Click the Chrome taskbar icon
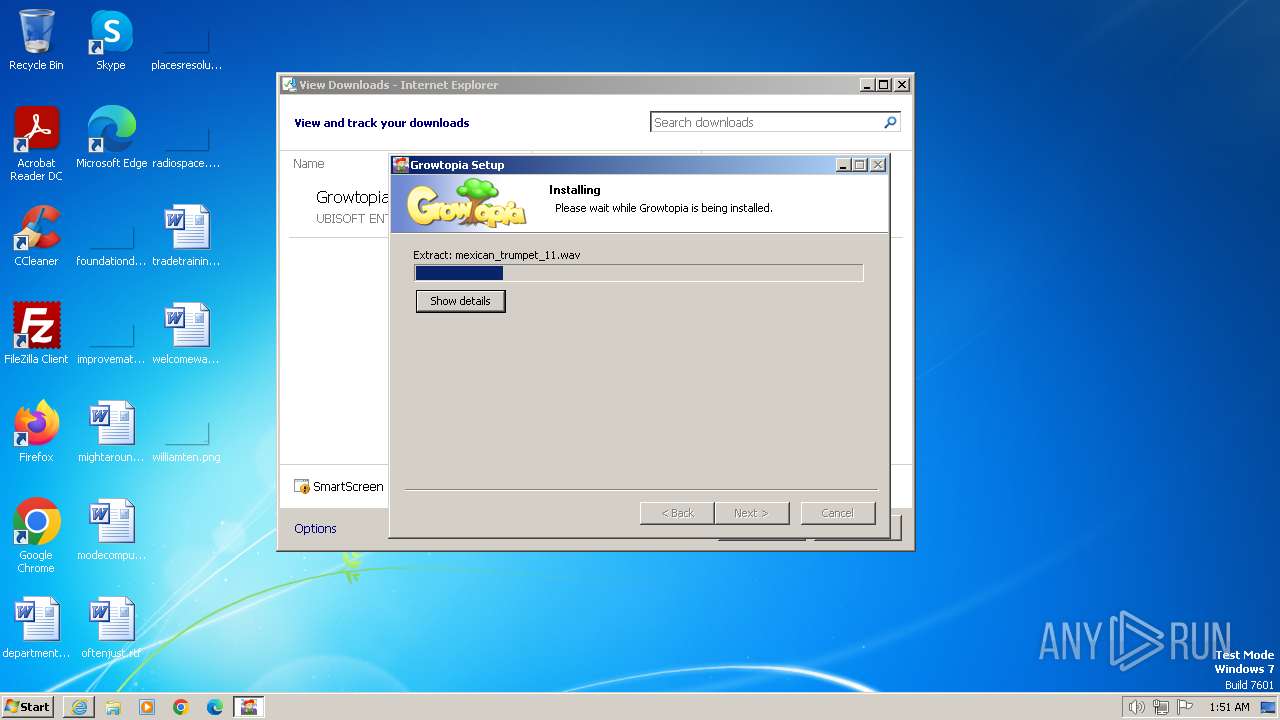This screenshot has height=720, width=1280. coord(181,707)
